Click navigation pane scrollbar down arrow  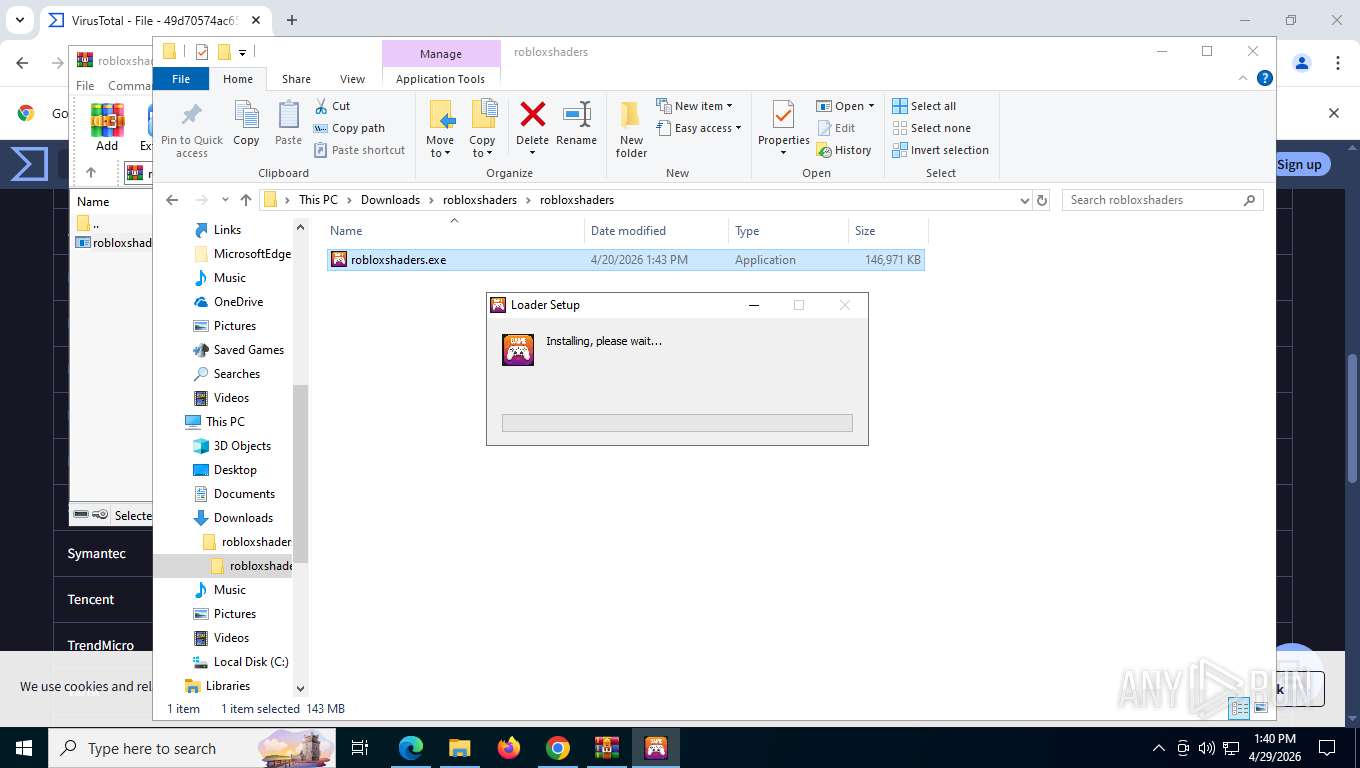300,688
